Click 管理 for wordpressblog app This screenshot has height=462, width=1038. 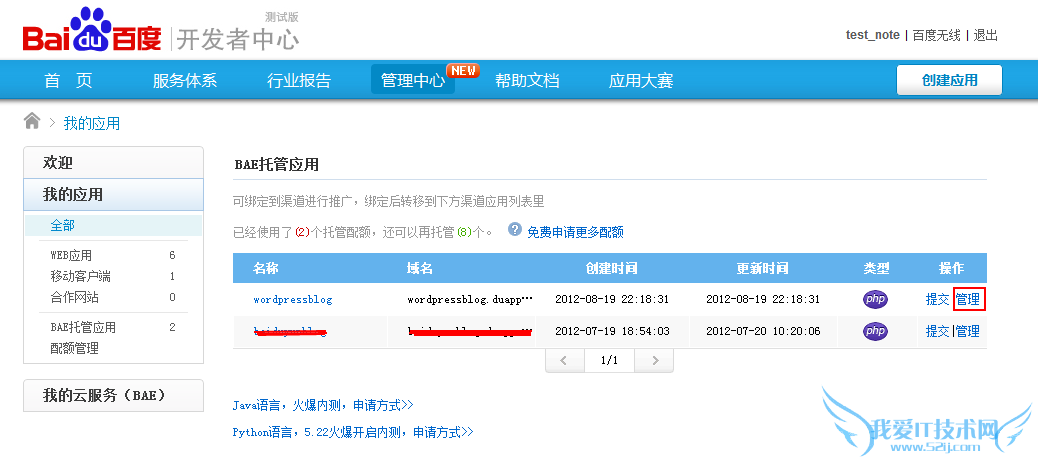click(968, 299)
